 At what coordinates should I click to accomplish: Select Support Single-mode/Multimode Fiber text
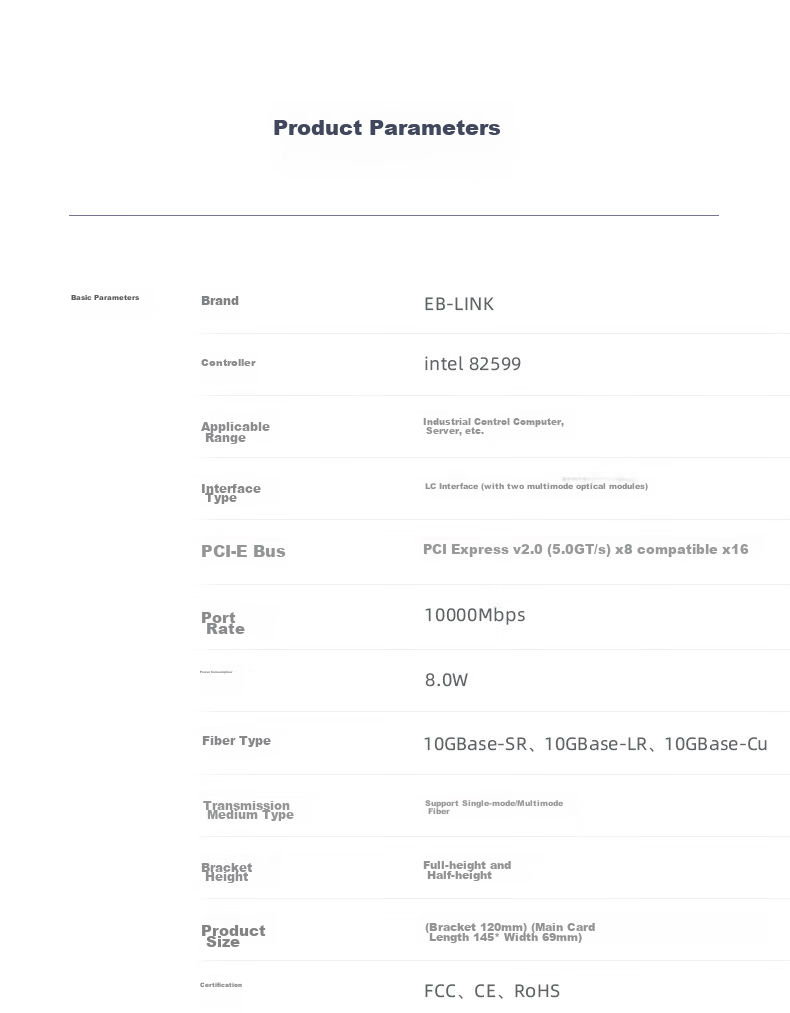494,807
